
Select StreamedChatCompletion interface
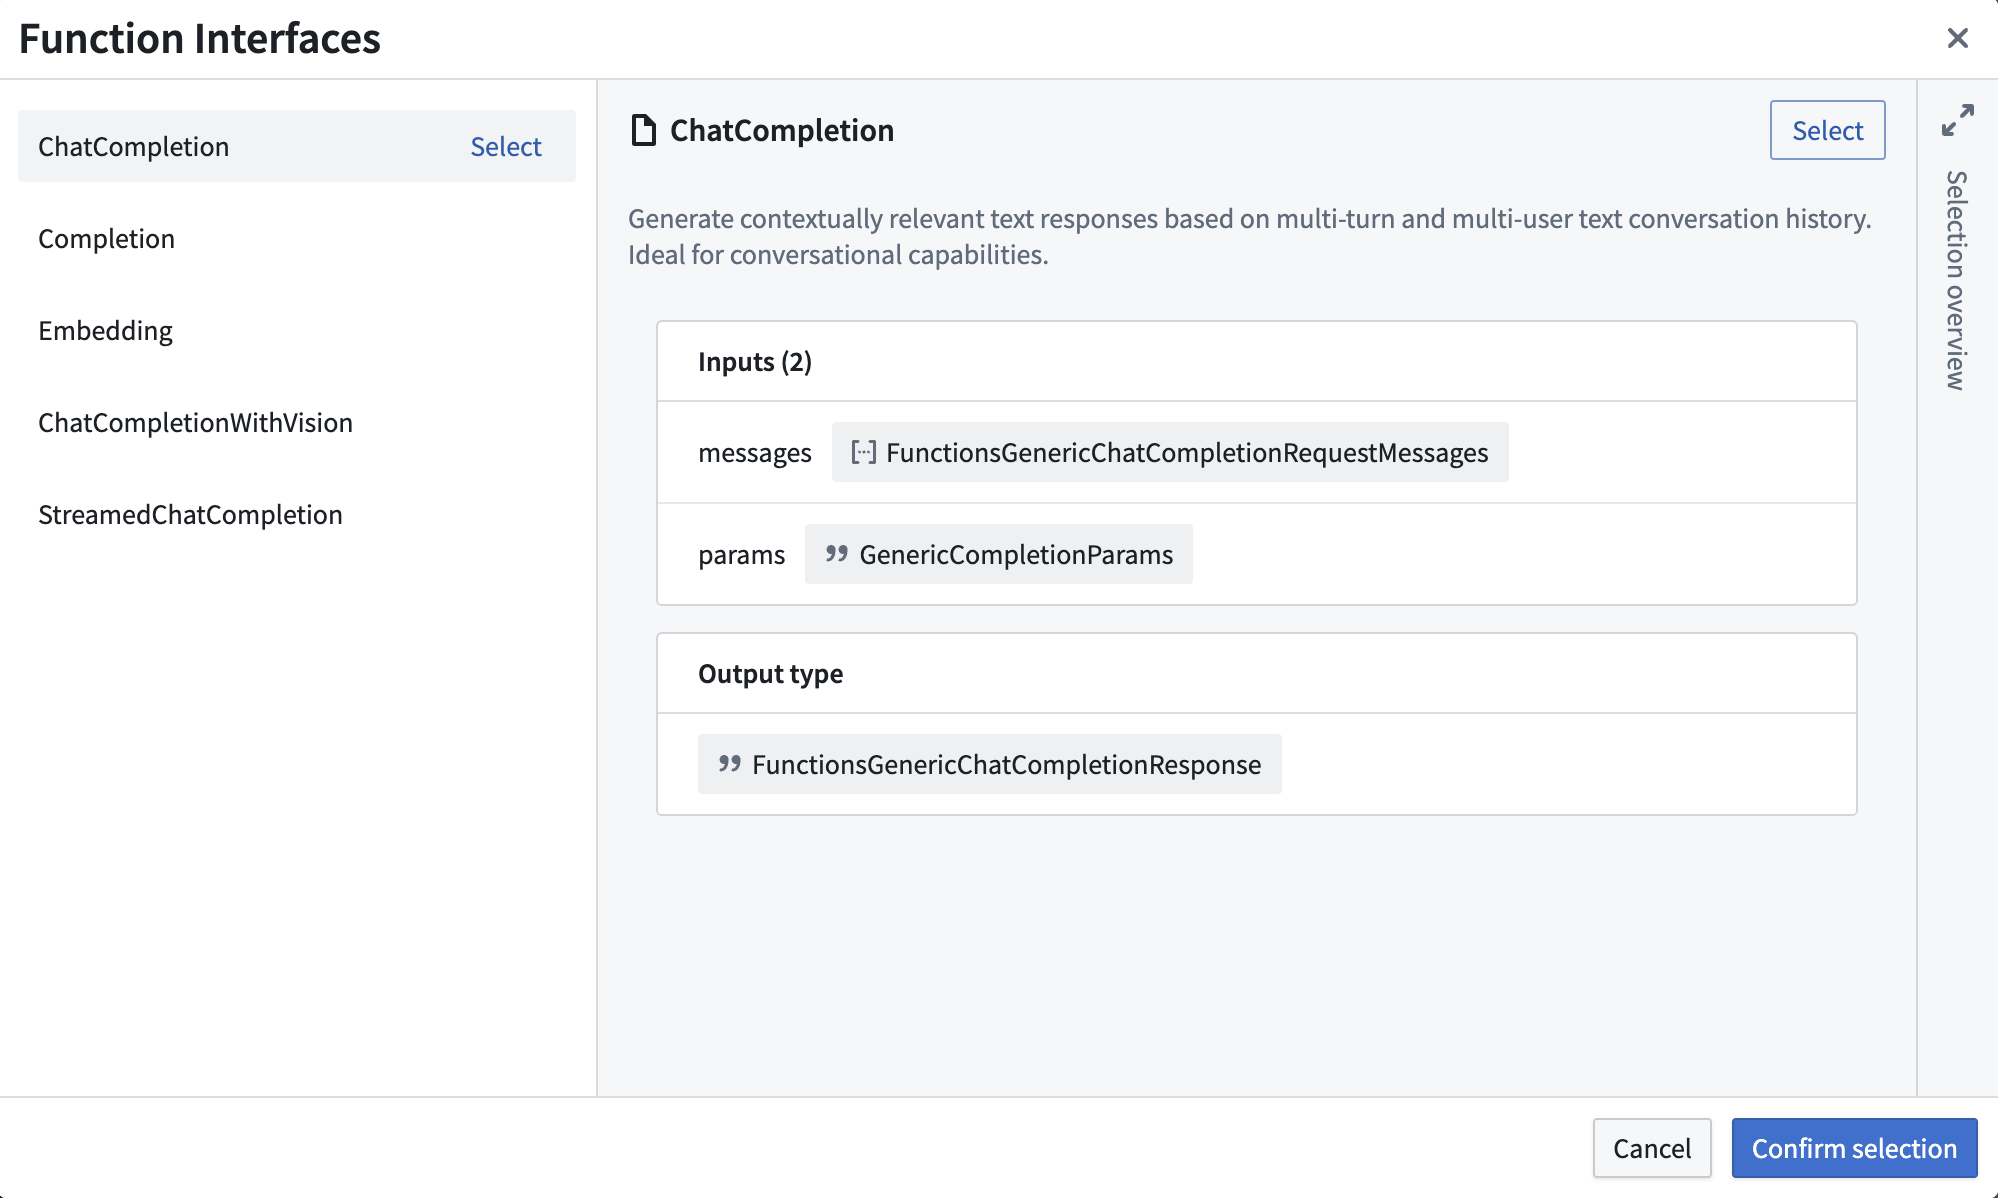coord(297,514)
